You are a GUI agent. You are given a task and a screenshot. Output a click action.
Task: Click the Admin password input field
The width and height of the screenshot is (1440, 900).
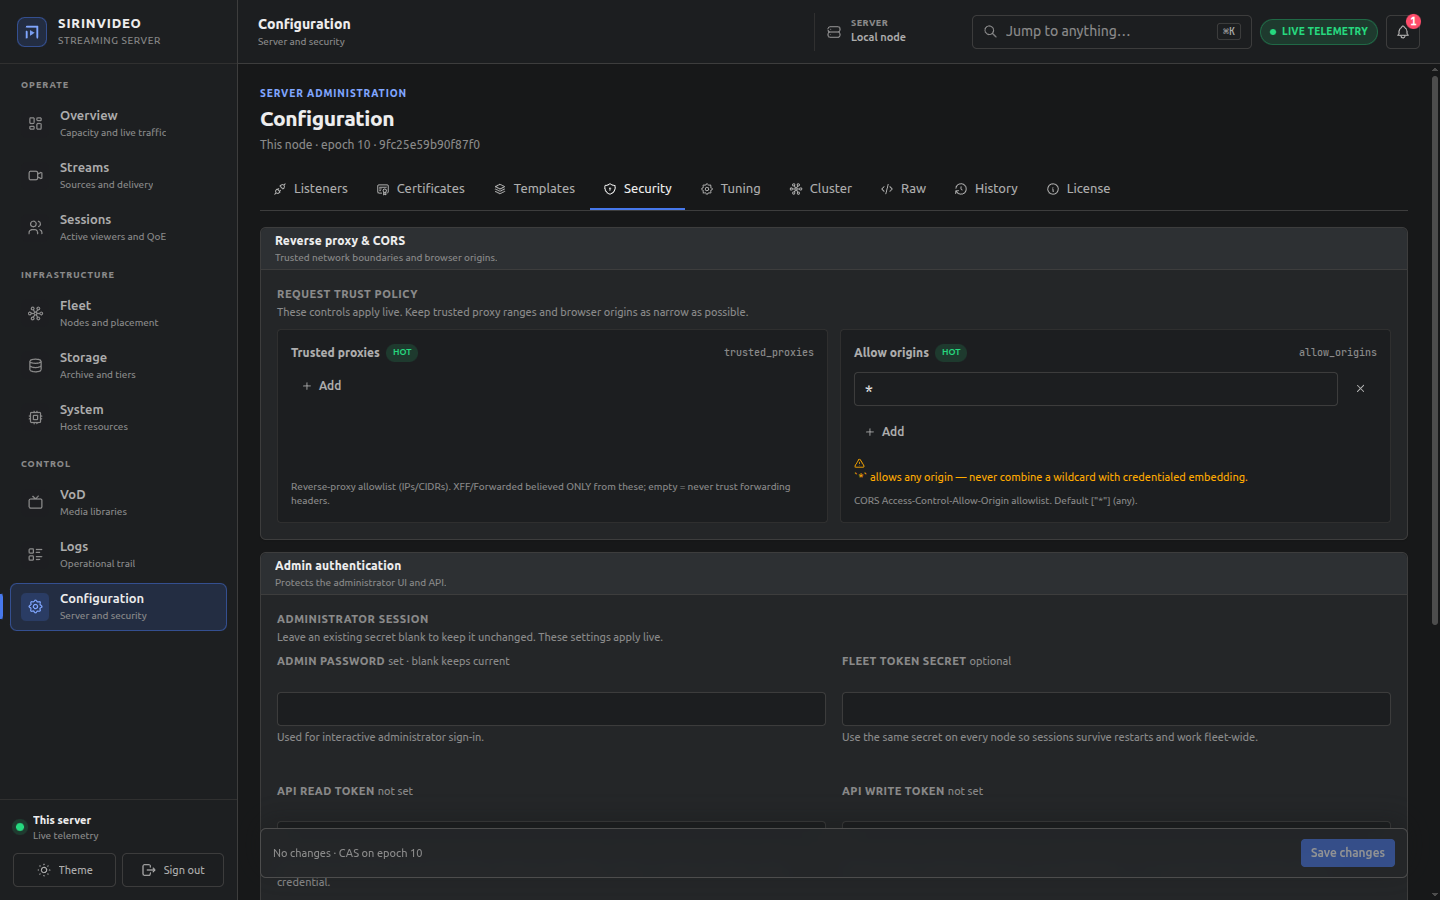point(551,709)
